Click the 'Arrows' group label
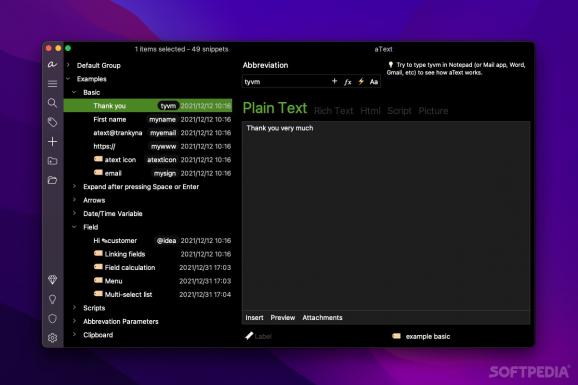 (94, 200)
